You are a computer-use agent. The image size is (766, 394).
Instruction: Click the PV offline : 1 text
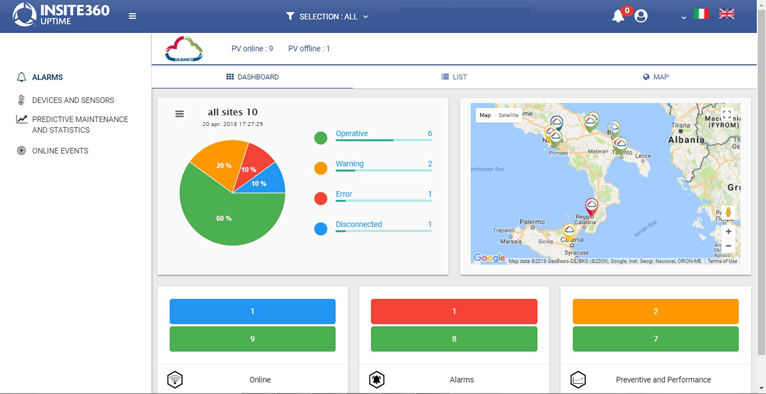coord(309,49)
